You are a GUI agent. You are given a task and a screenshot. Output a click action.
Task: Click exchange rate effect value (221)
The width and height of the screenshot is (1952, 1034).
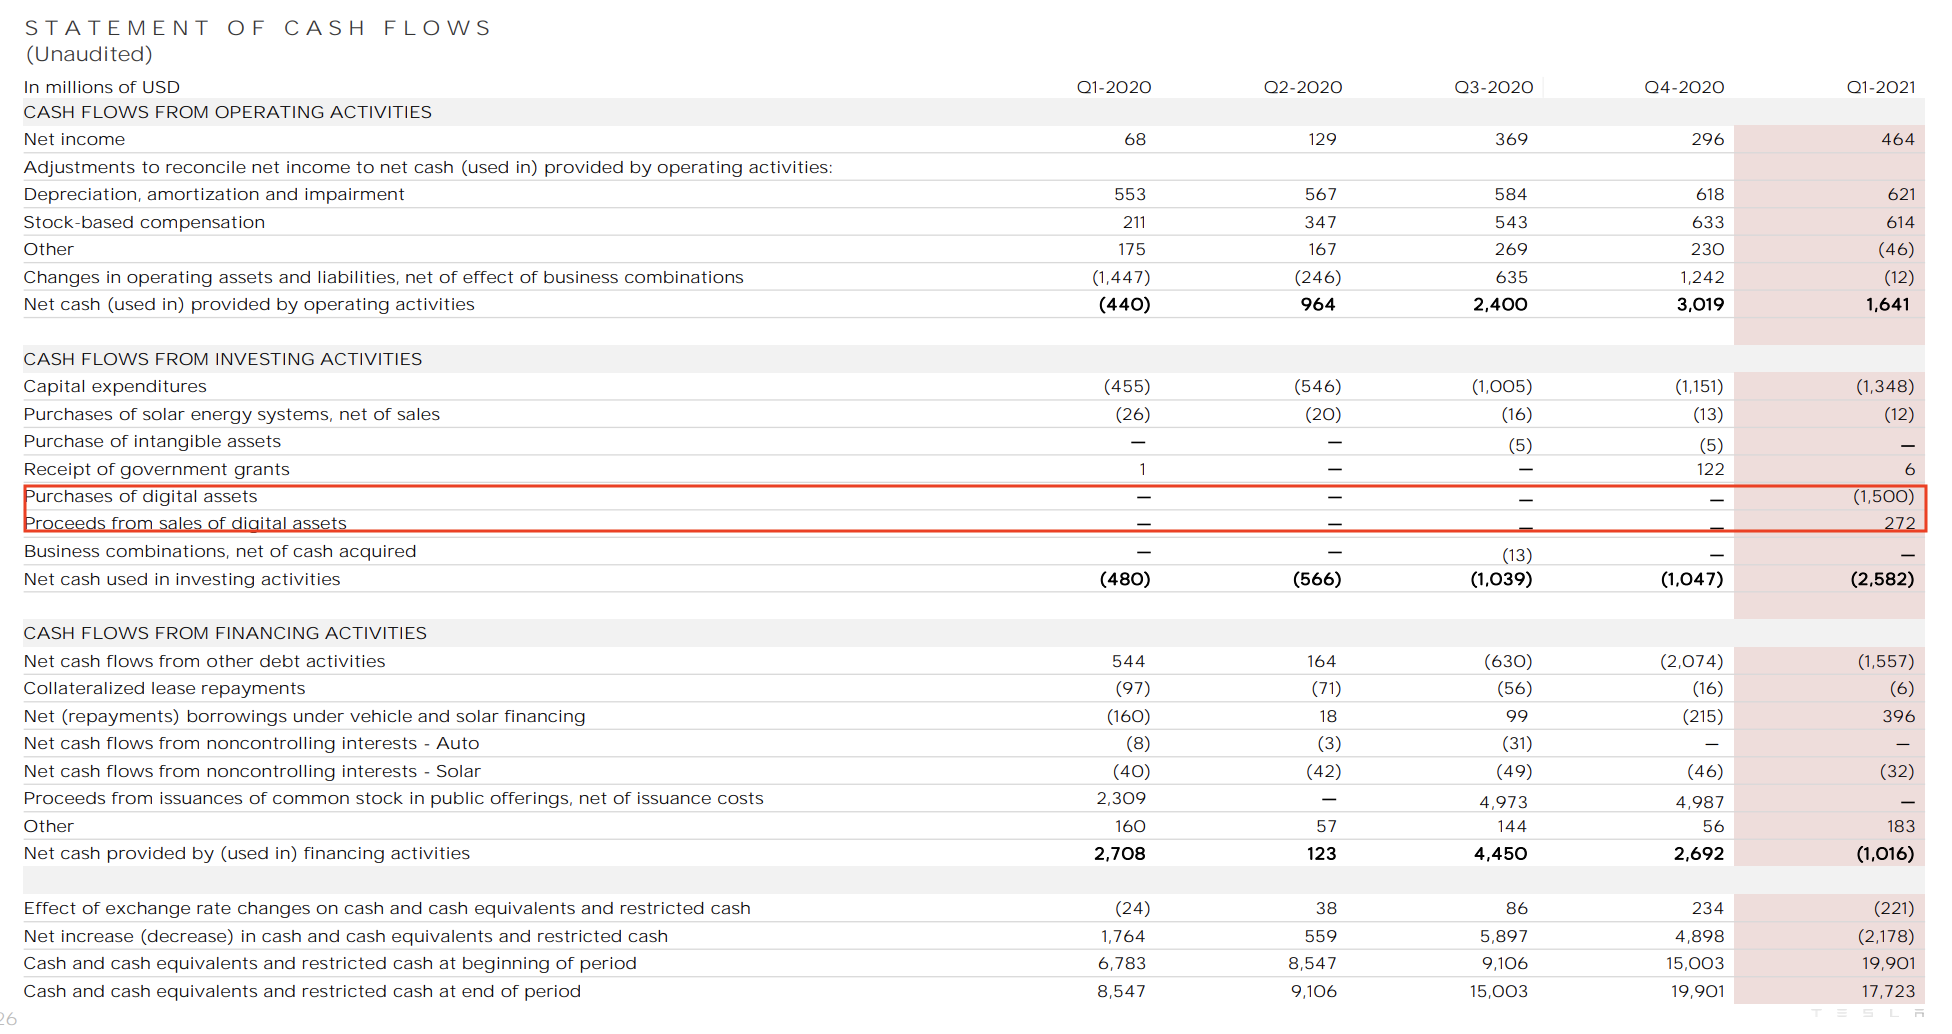1894,908
